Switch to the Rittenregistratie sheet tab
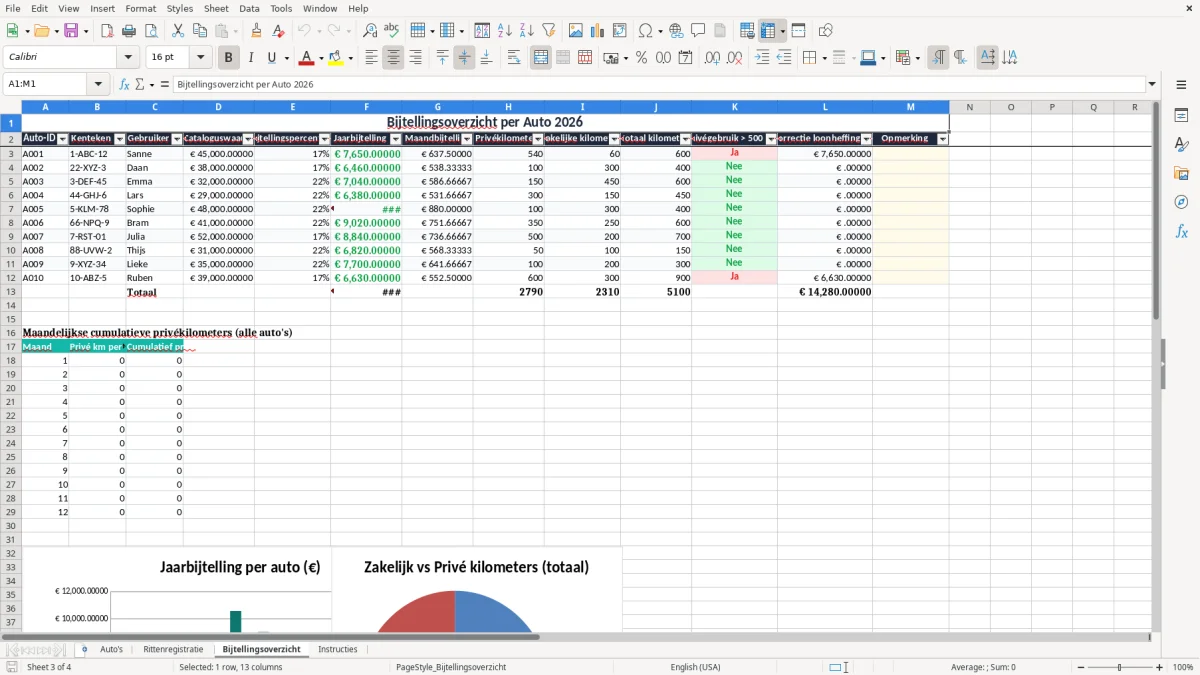Viewport: 1200px width, 675px height. pyautogui.click(x=173, y=649)
